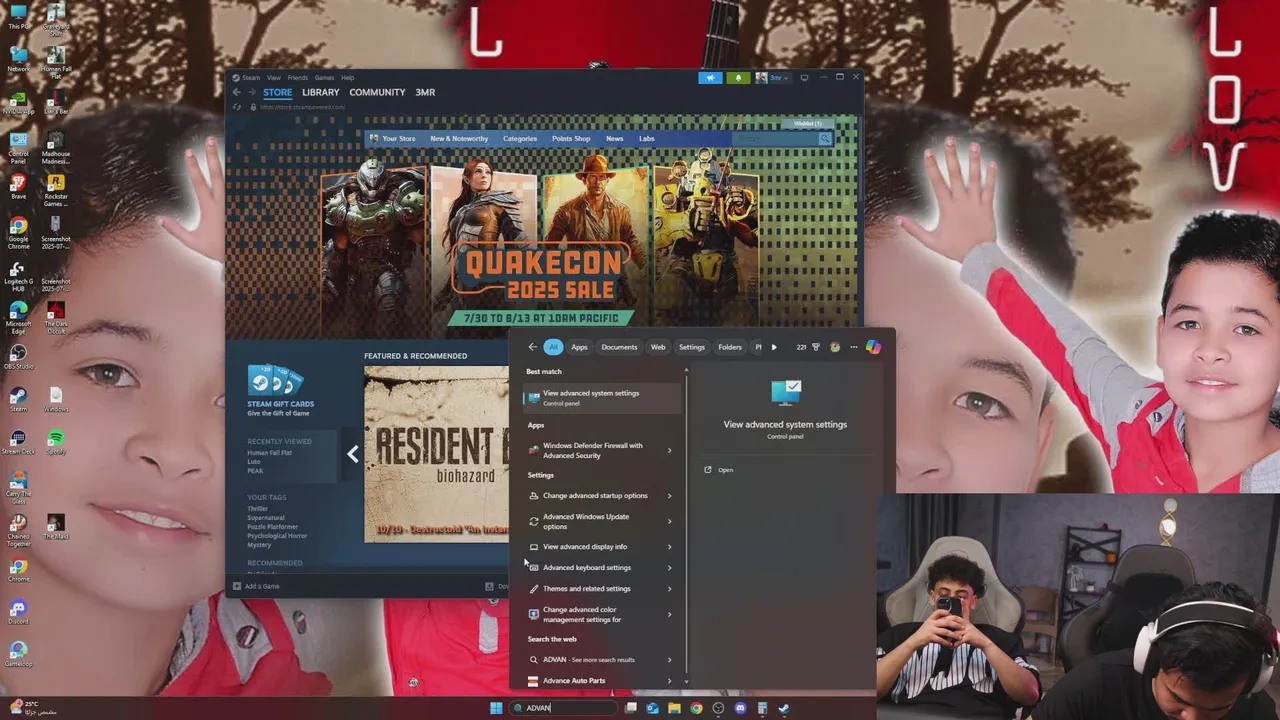1280x720 pixels.
Task: Open Microsoft Edge desktop shortcut
Action: coord(18,318)
